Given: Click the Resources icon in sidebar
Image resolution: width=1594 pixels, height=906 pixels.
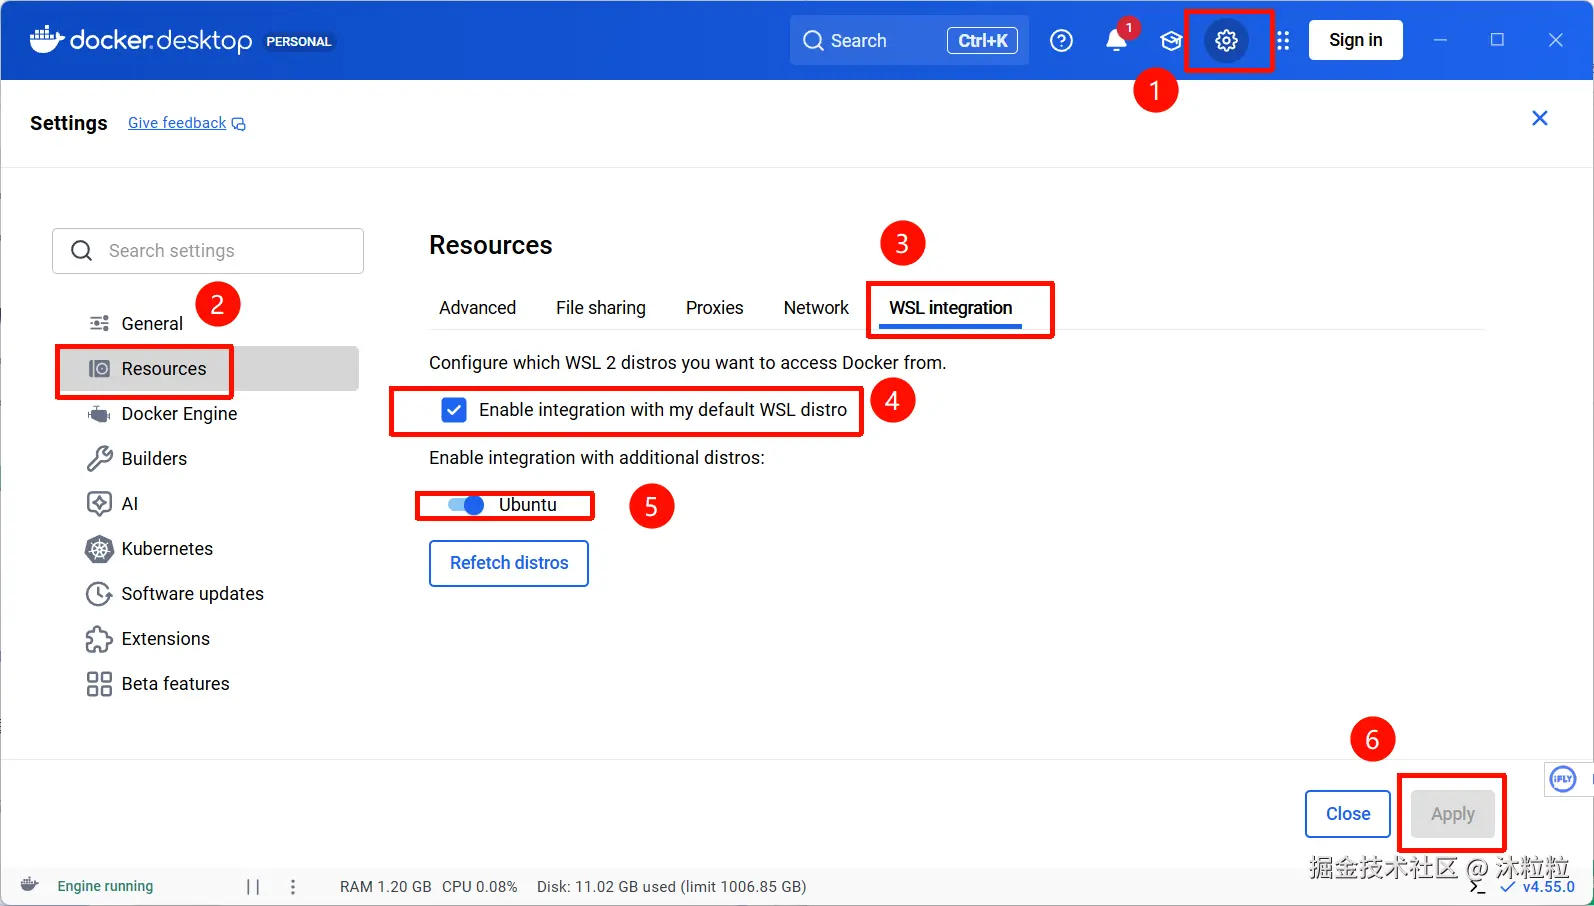Looking at the screenshot, I should pos(99,369).
